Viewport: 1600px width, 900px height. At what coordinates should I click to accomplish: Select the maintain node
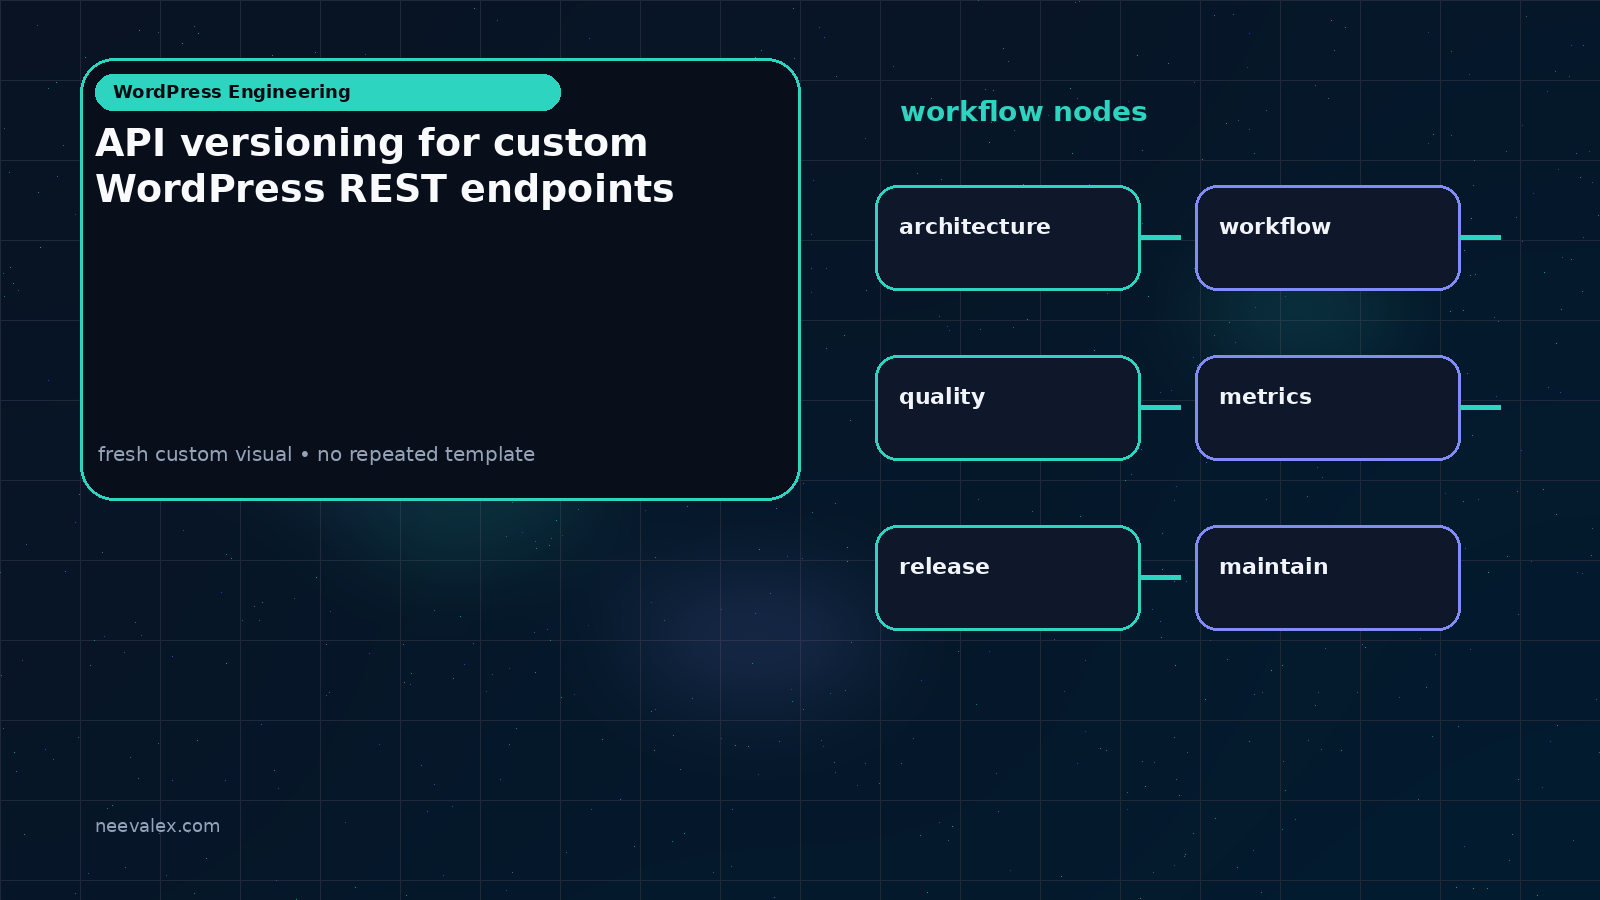coord(1328,578)
